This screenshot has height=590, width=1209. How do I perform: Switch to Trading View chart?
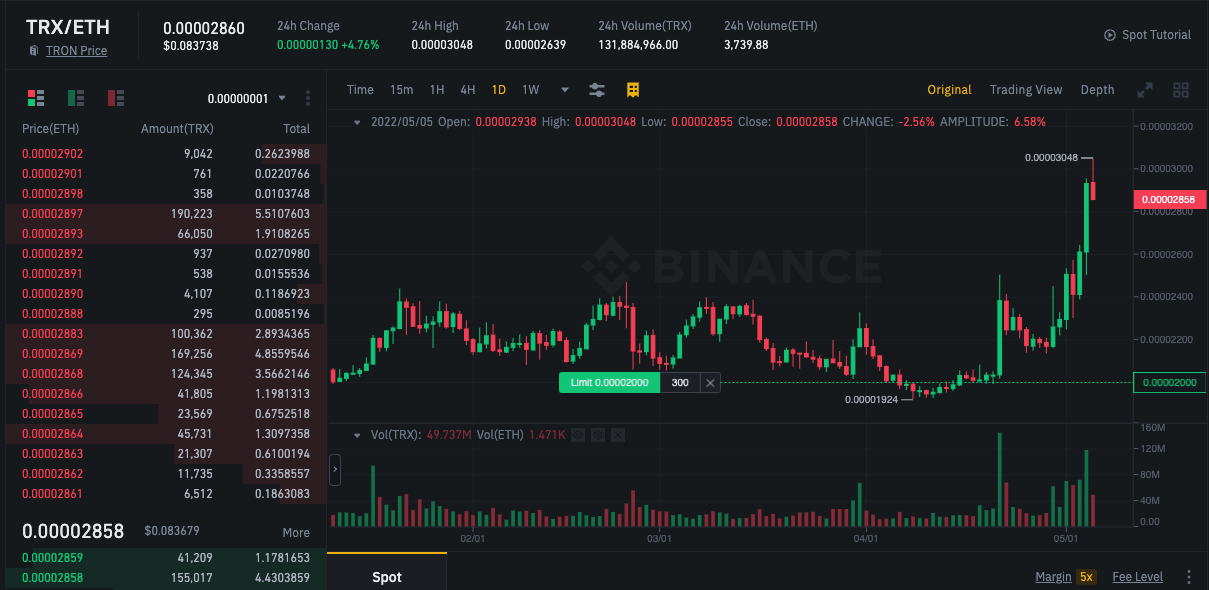pos(1026,90)
